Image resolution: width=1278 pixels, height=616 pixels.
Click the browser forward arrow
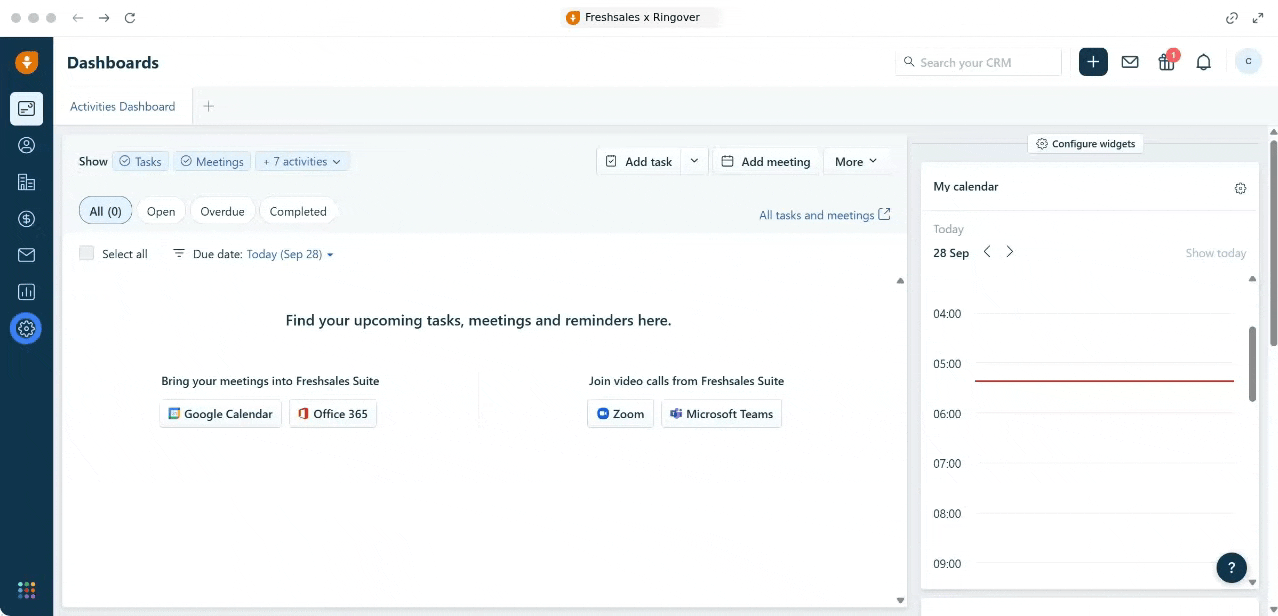point(104,18)
